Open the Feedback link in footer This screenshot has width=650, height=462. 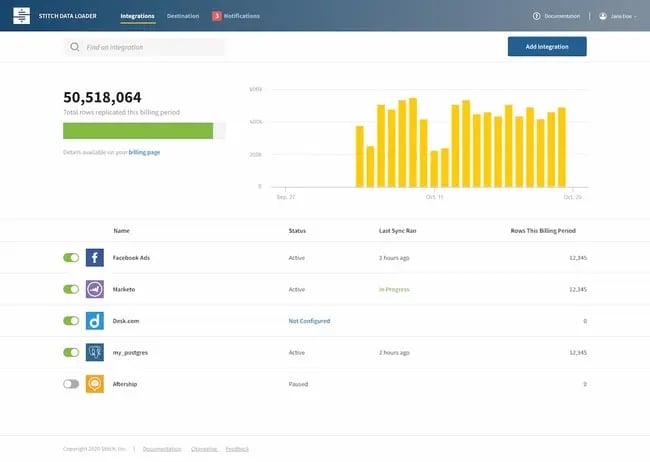click(237, 449)
